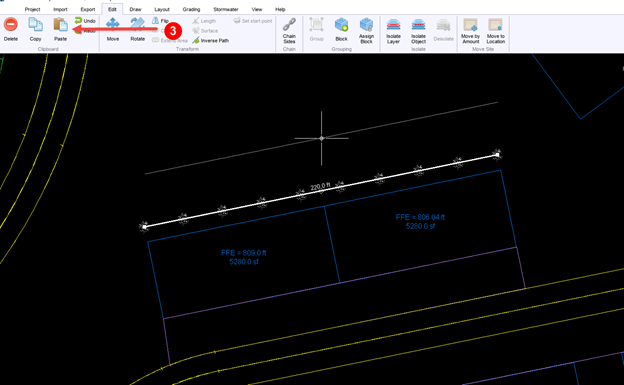Viewport: 624px width, 385px height.
Task: Open the Draw ribbon tab
Action: [135, 9]
